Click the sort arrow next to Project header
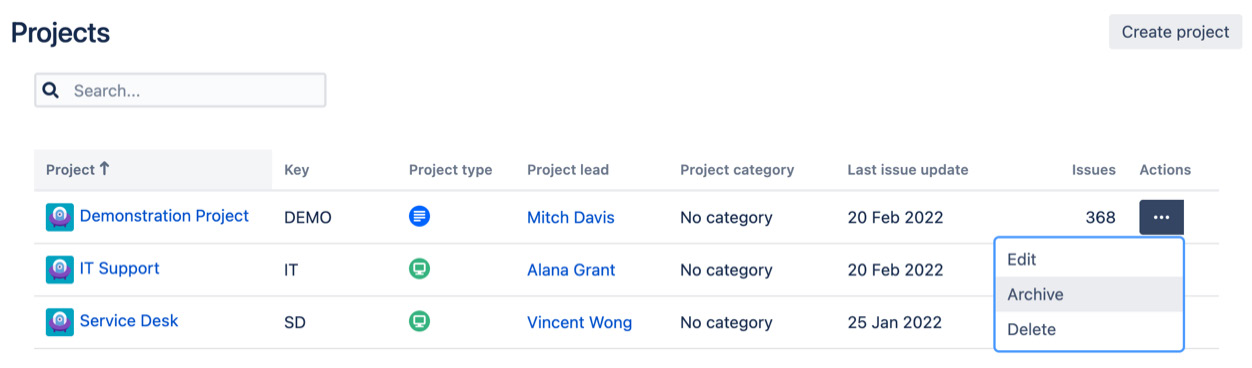Viewport: 1252px width, 368px height. pos(105,169)
